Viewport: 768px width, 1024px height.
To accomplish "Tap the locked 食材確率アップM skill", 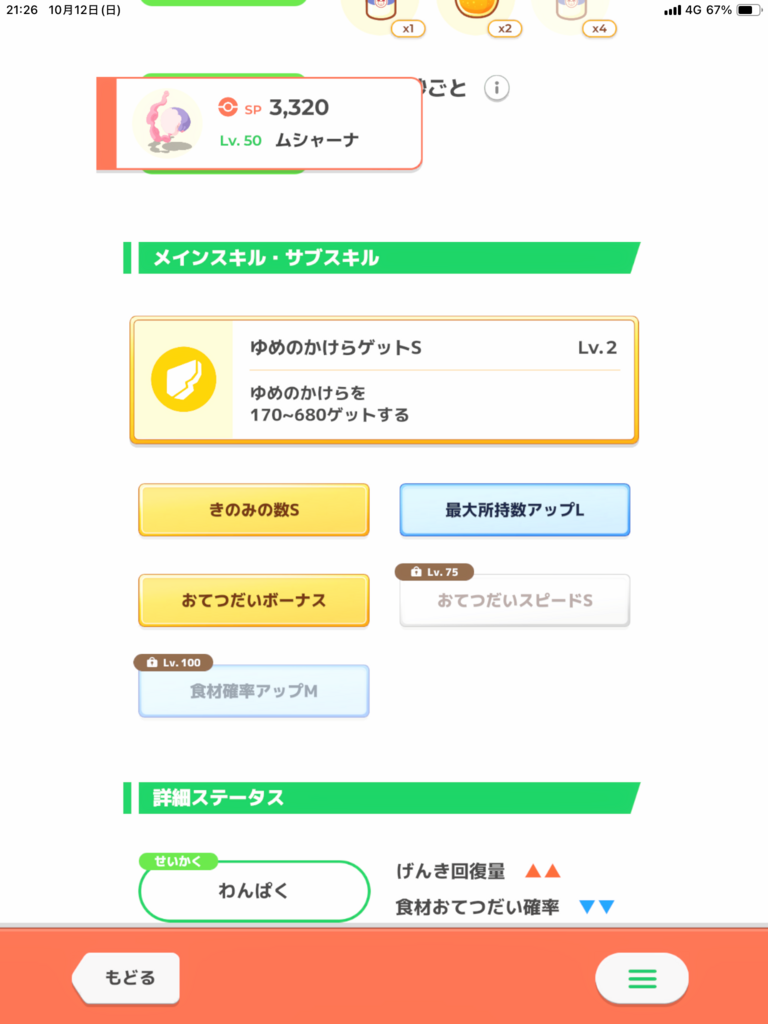I will pyautogui.click(x=254, y=692).
